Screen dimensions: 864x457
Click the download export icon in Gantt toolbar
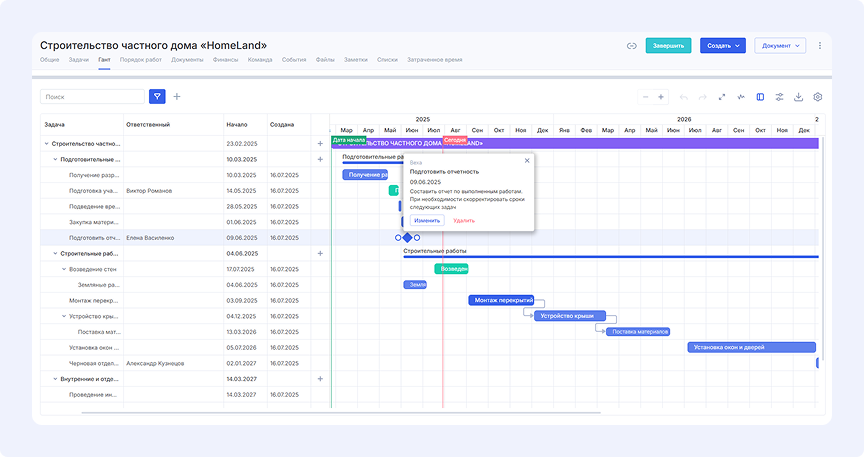point(798,97)
